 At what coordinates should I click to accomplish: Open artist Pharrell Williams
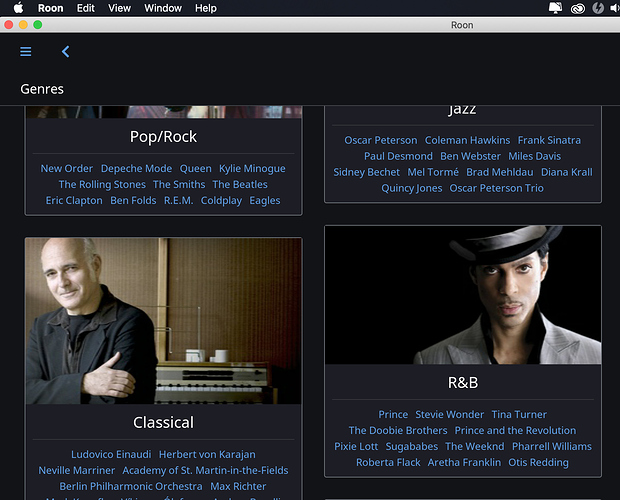(x=552, y=447)
